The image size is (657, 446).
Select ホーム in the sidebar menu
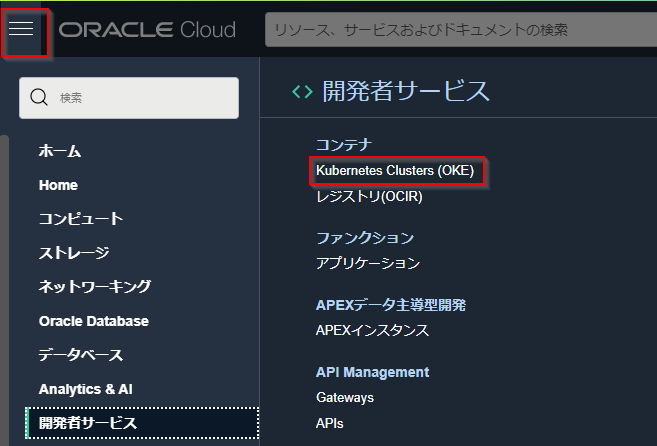pos(60,151)
